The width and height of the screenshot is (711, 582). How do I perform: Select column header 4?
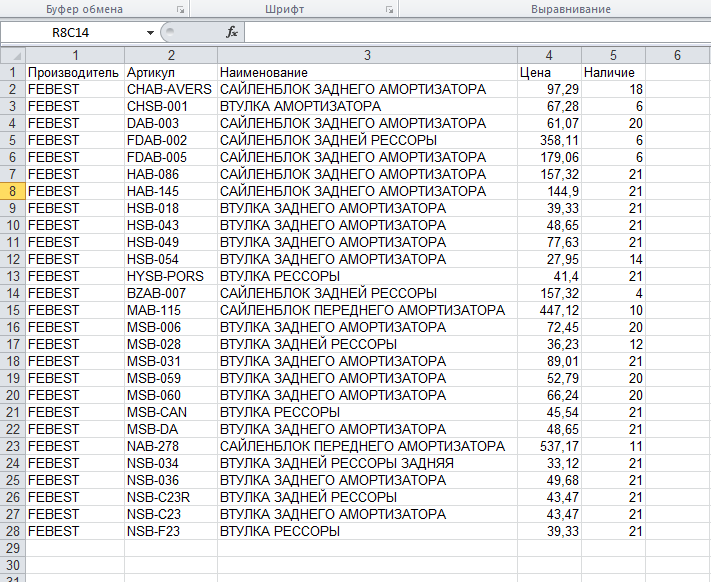(x=549, y=55)
